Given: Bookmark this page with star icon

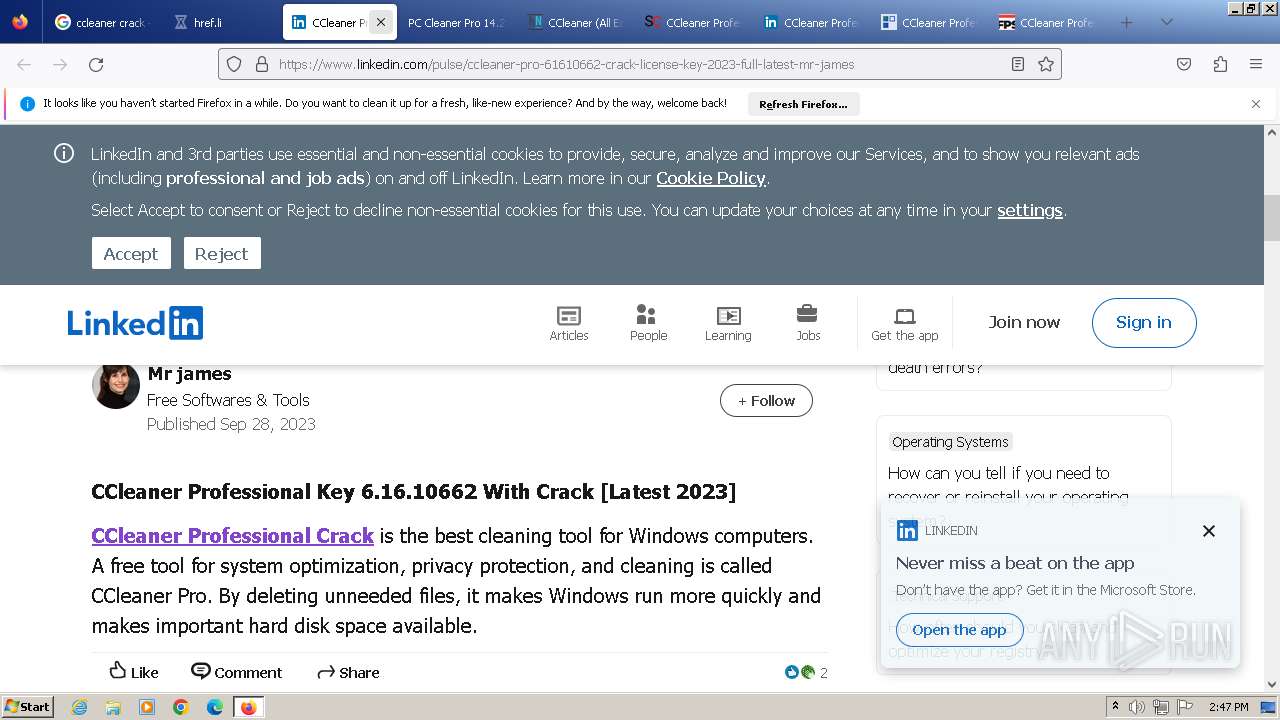Looking at the screenshot, I should [1046, 64].
